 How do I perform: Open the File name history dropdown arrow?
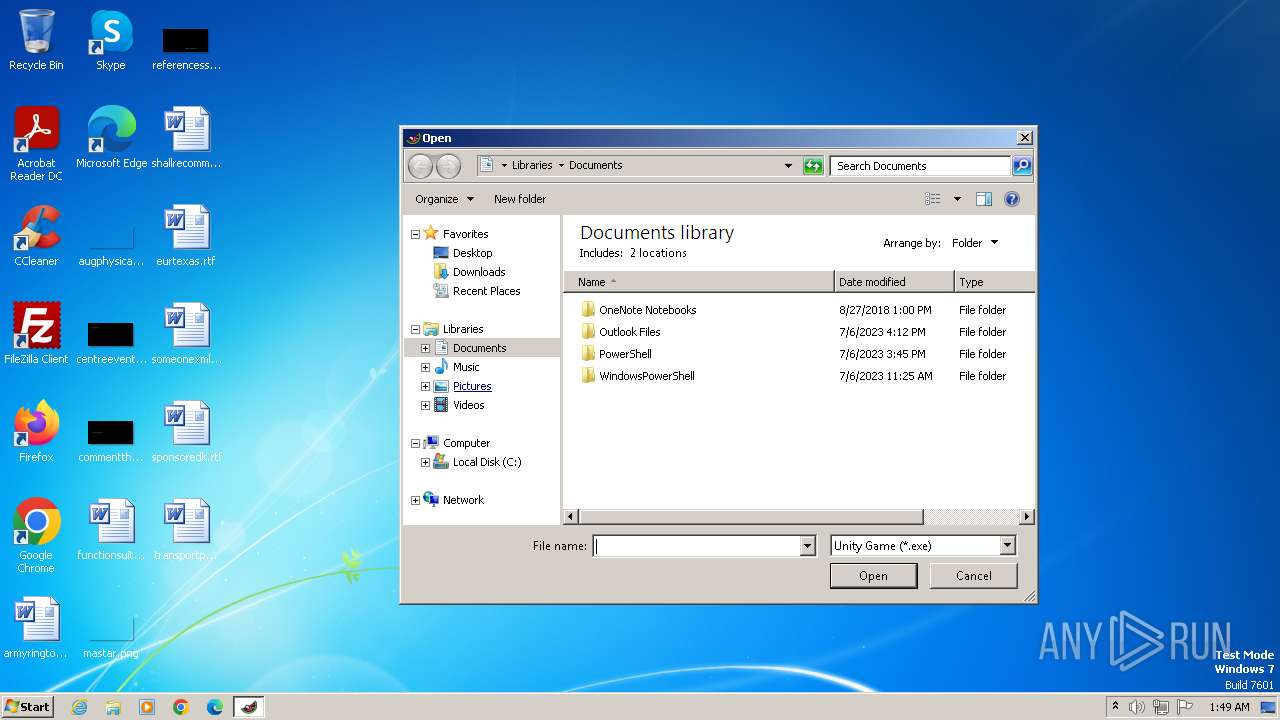[x=807, y=546]
